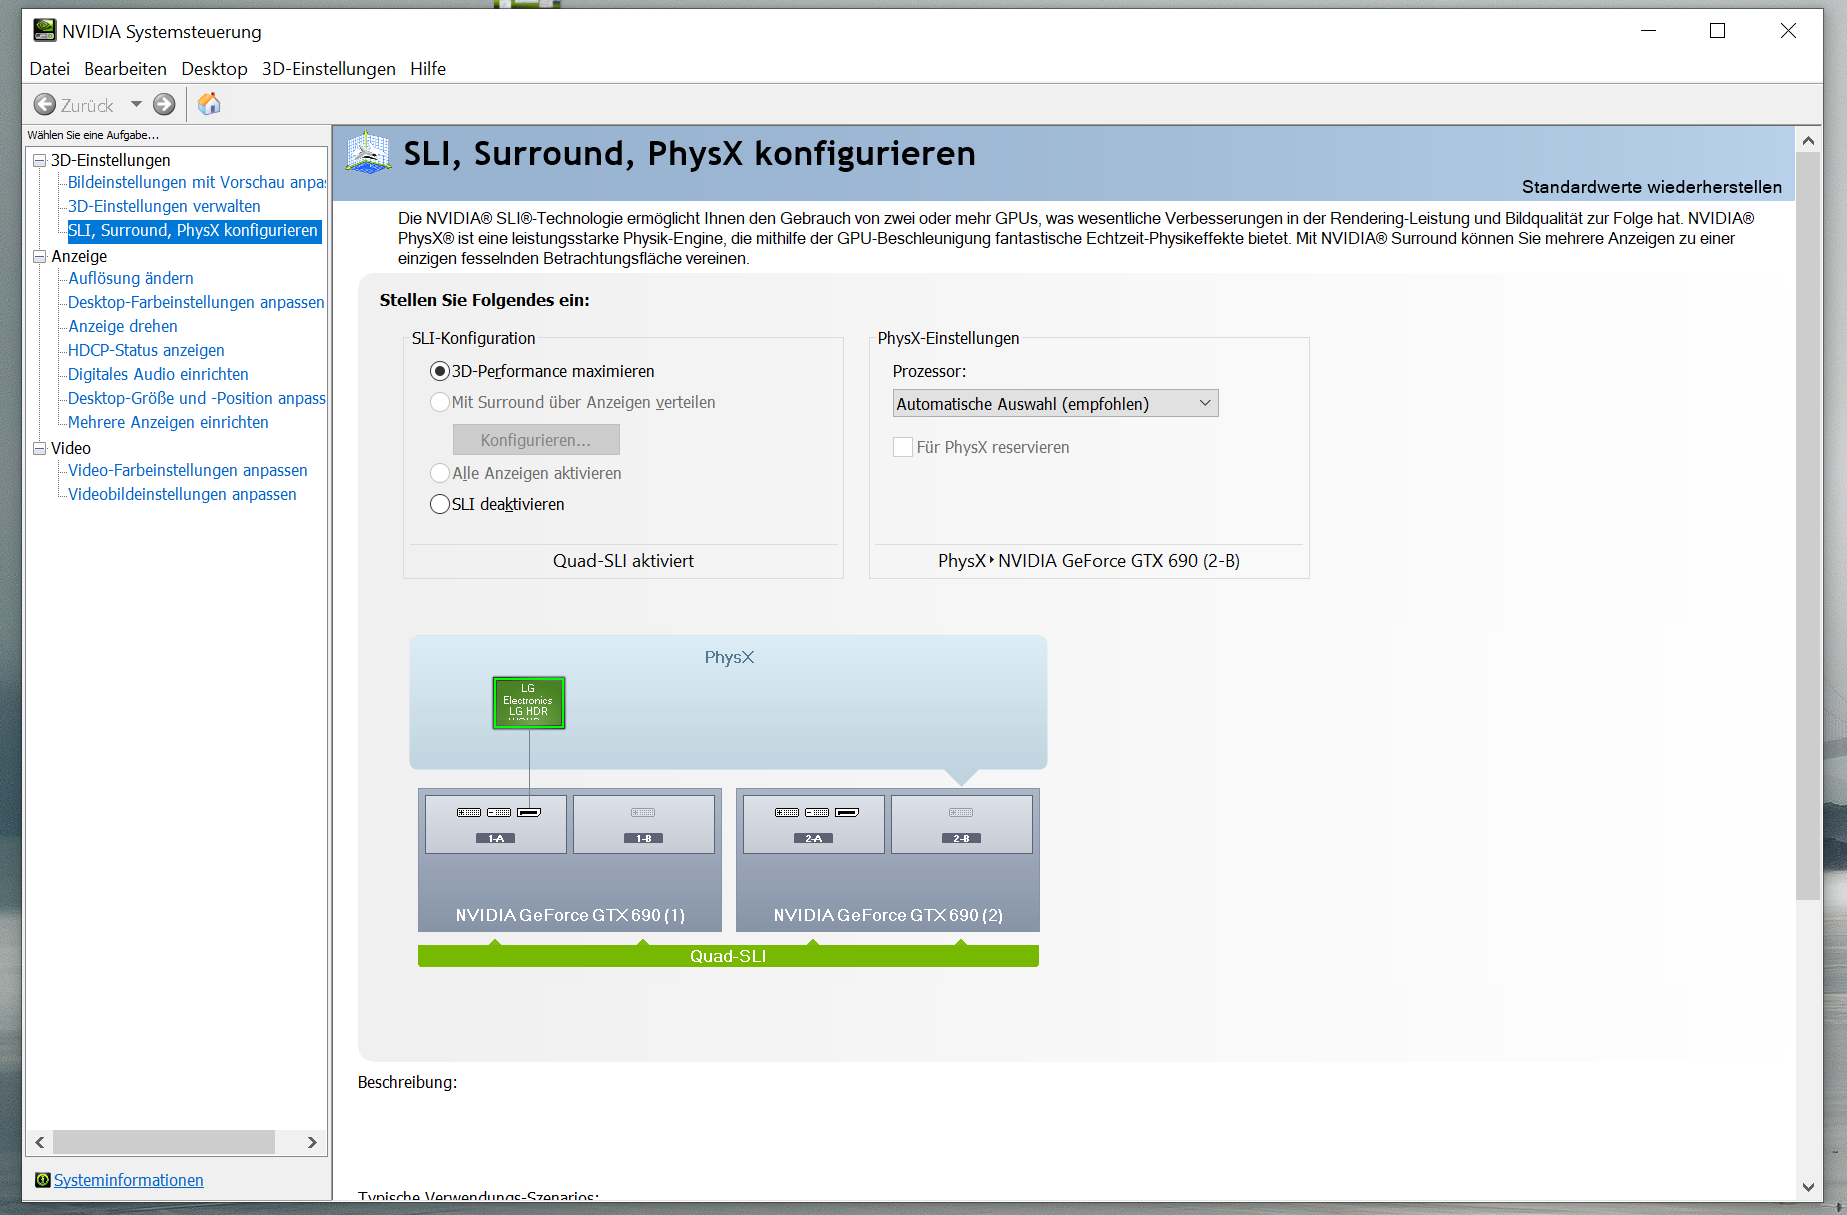Open the Systeminformationen link
The height and width of the screenshot is (1215, 1847).
pos(128,1180)
